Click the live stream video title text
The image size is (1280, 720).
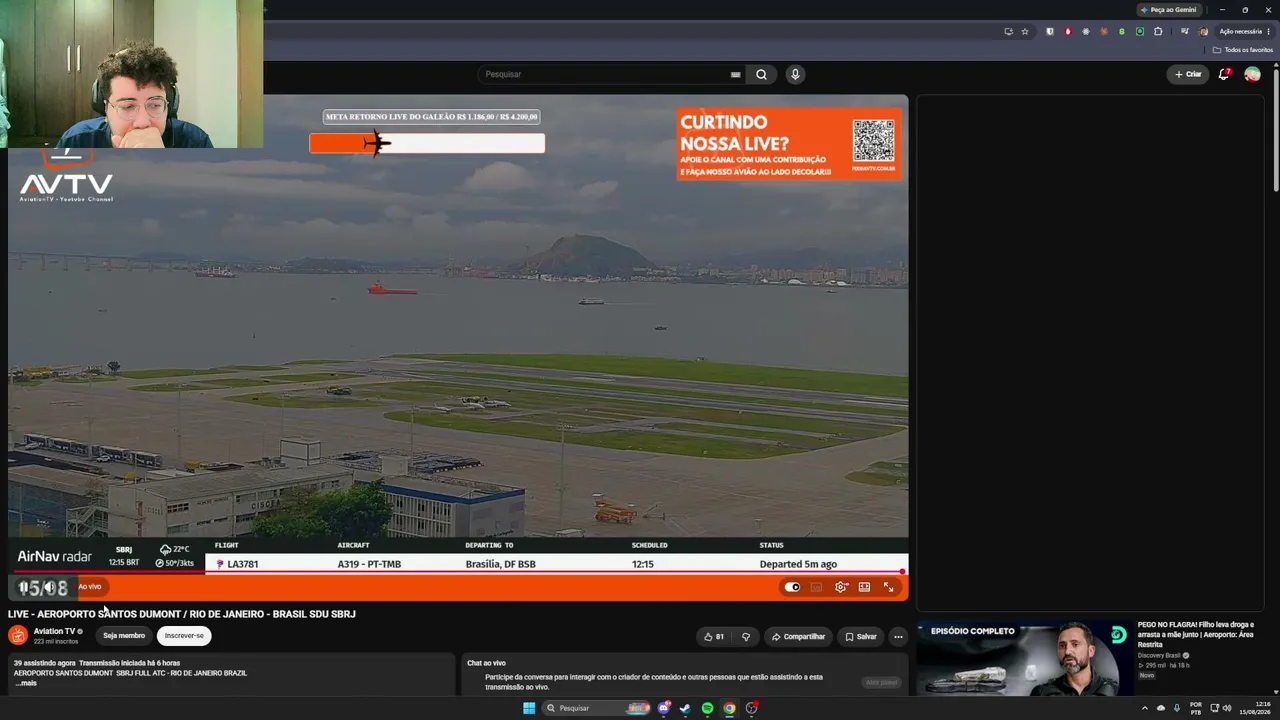[x=182, y=614]
